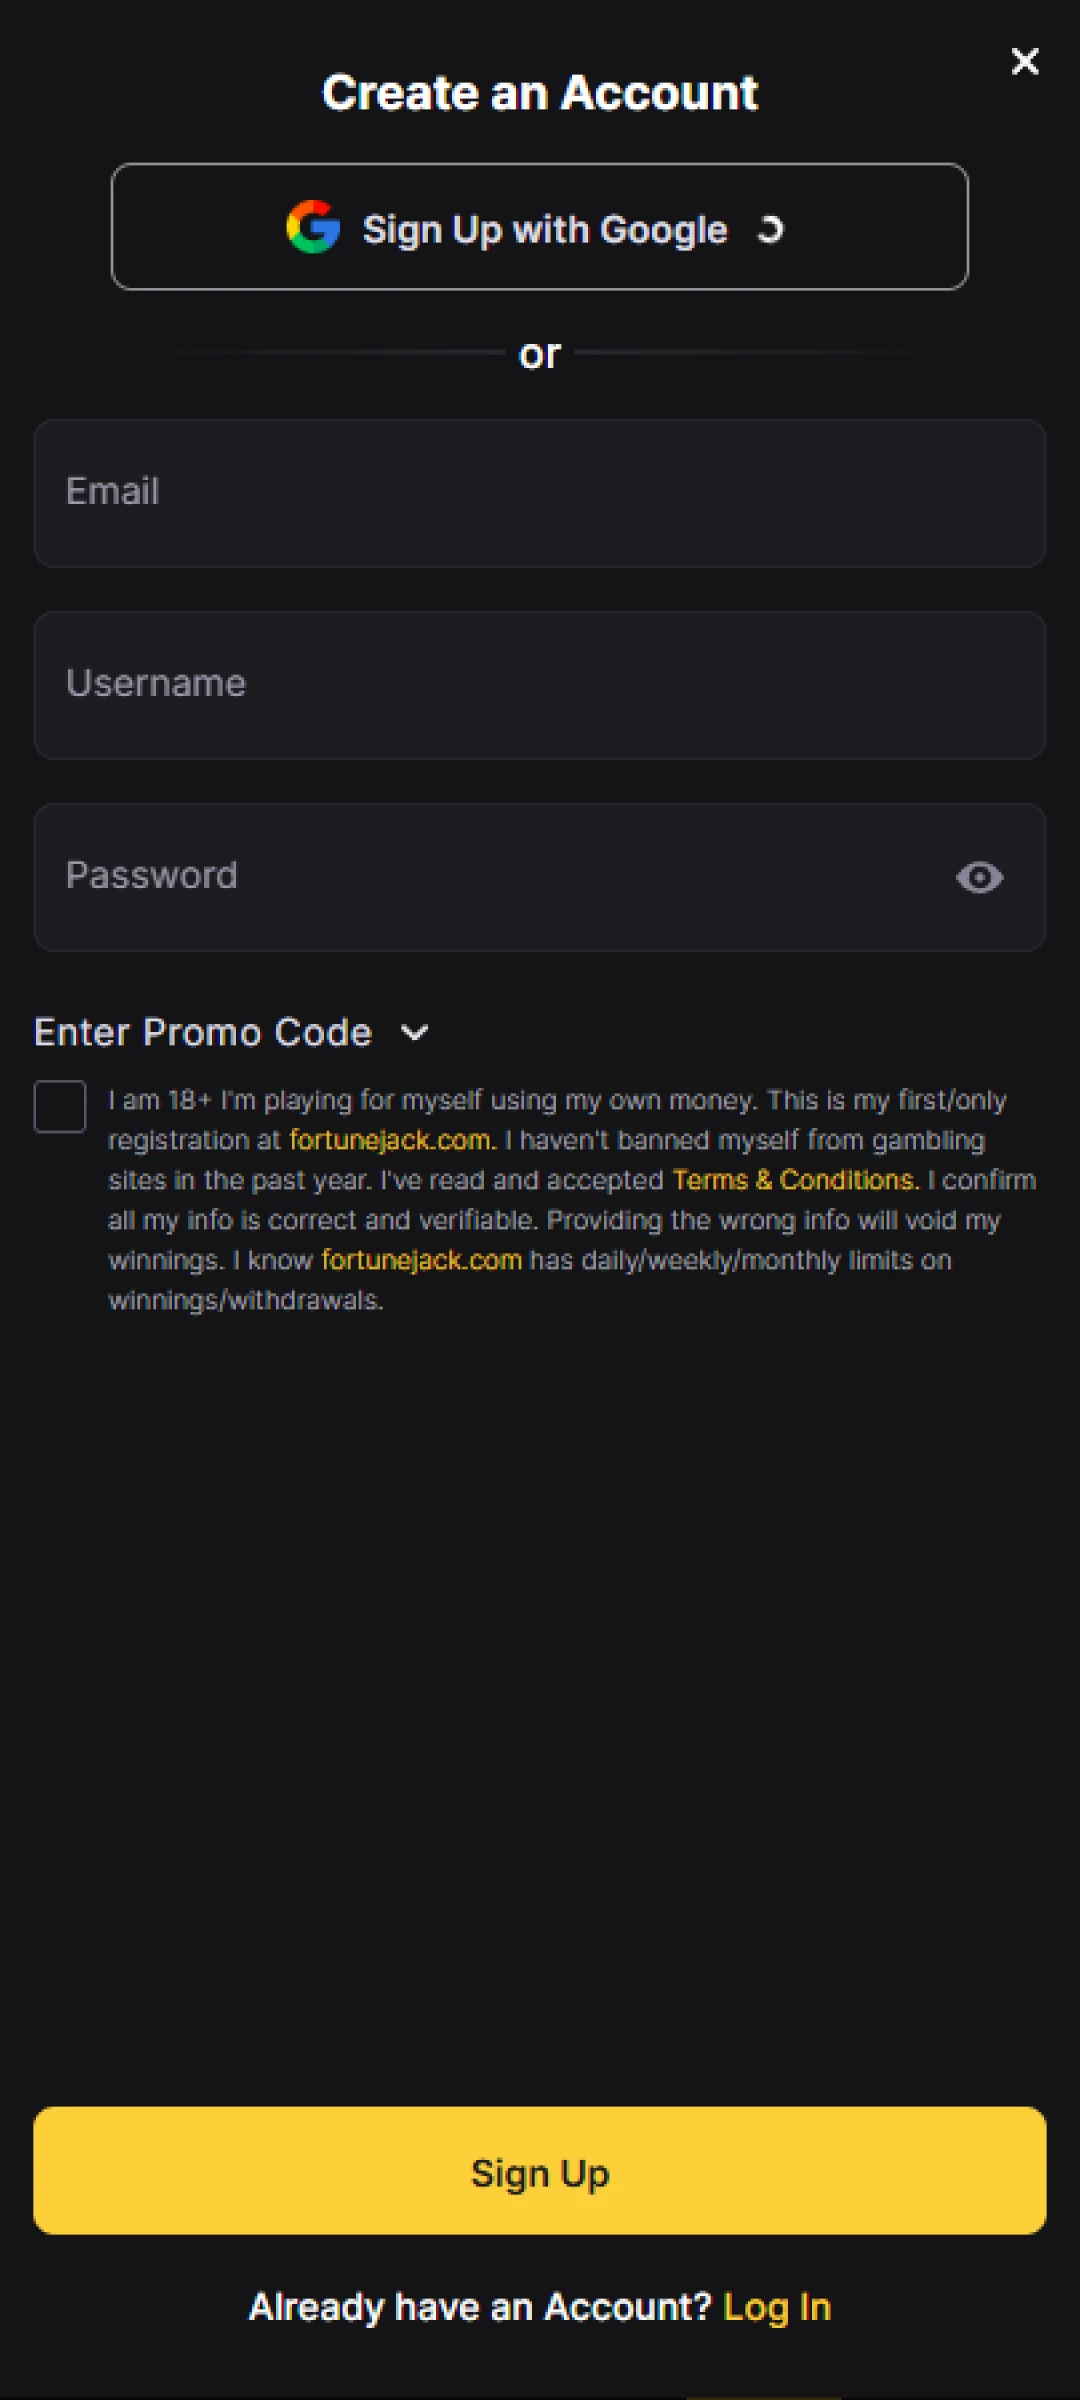Viewport: 1080px width, 2400px height.
Task: Click 'Already have an Account?' text
Action: coord(479,2307)
